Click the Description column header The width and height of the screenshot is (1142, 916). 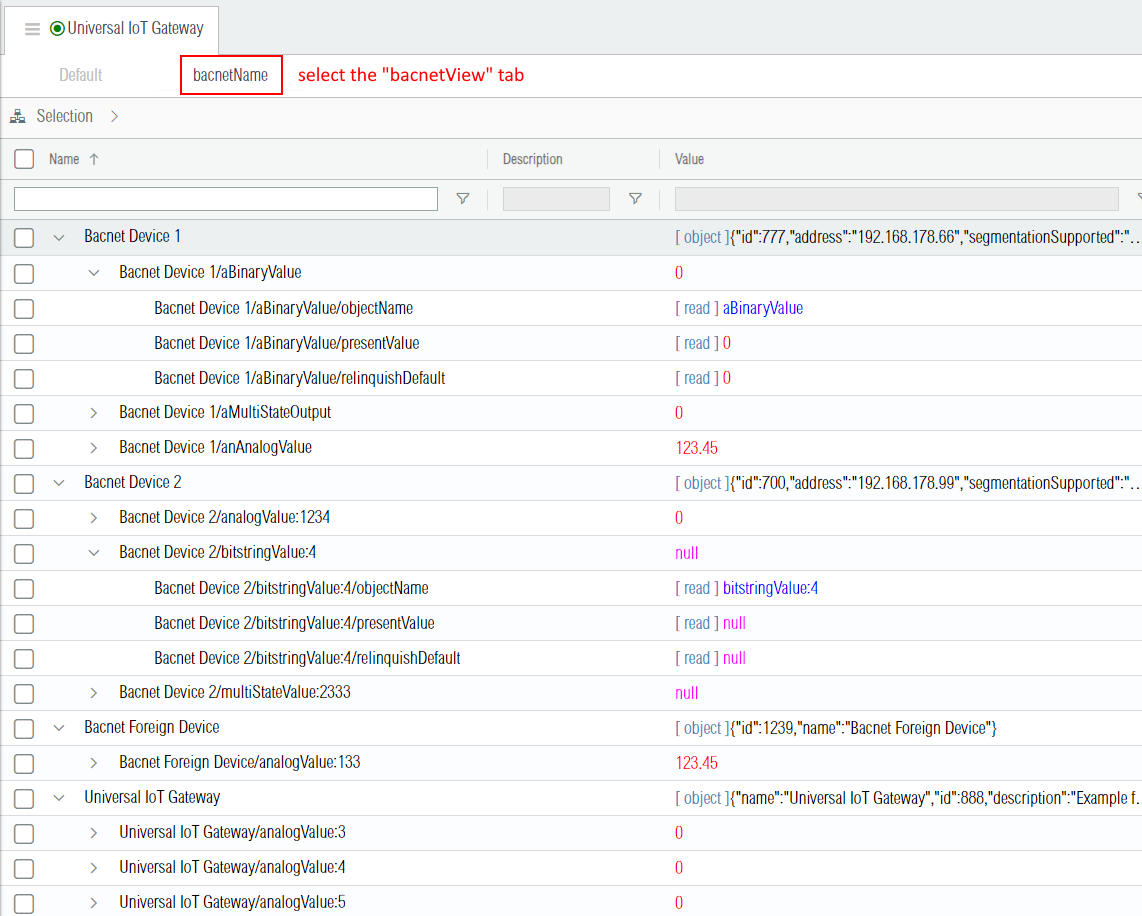pos(532,159)
